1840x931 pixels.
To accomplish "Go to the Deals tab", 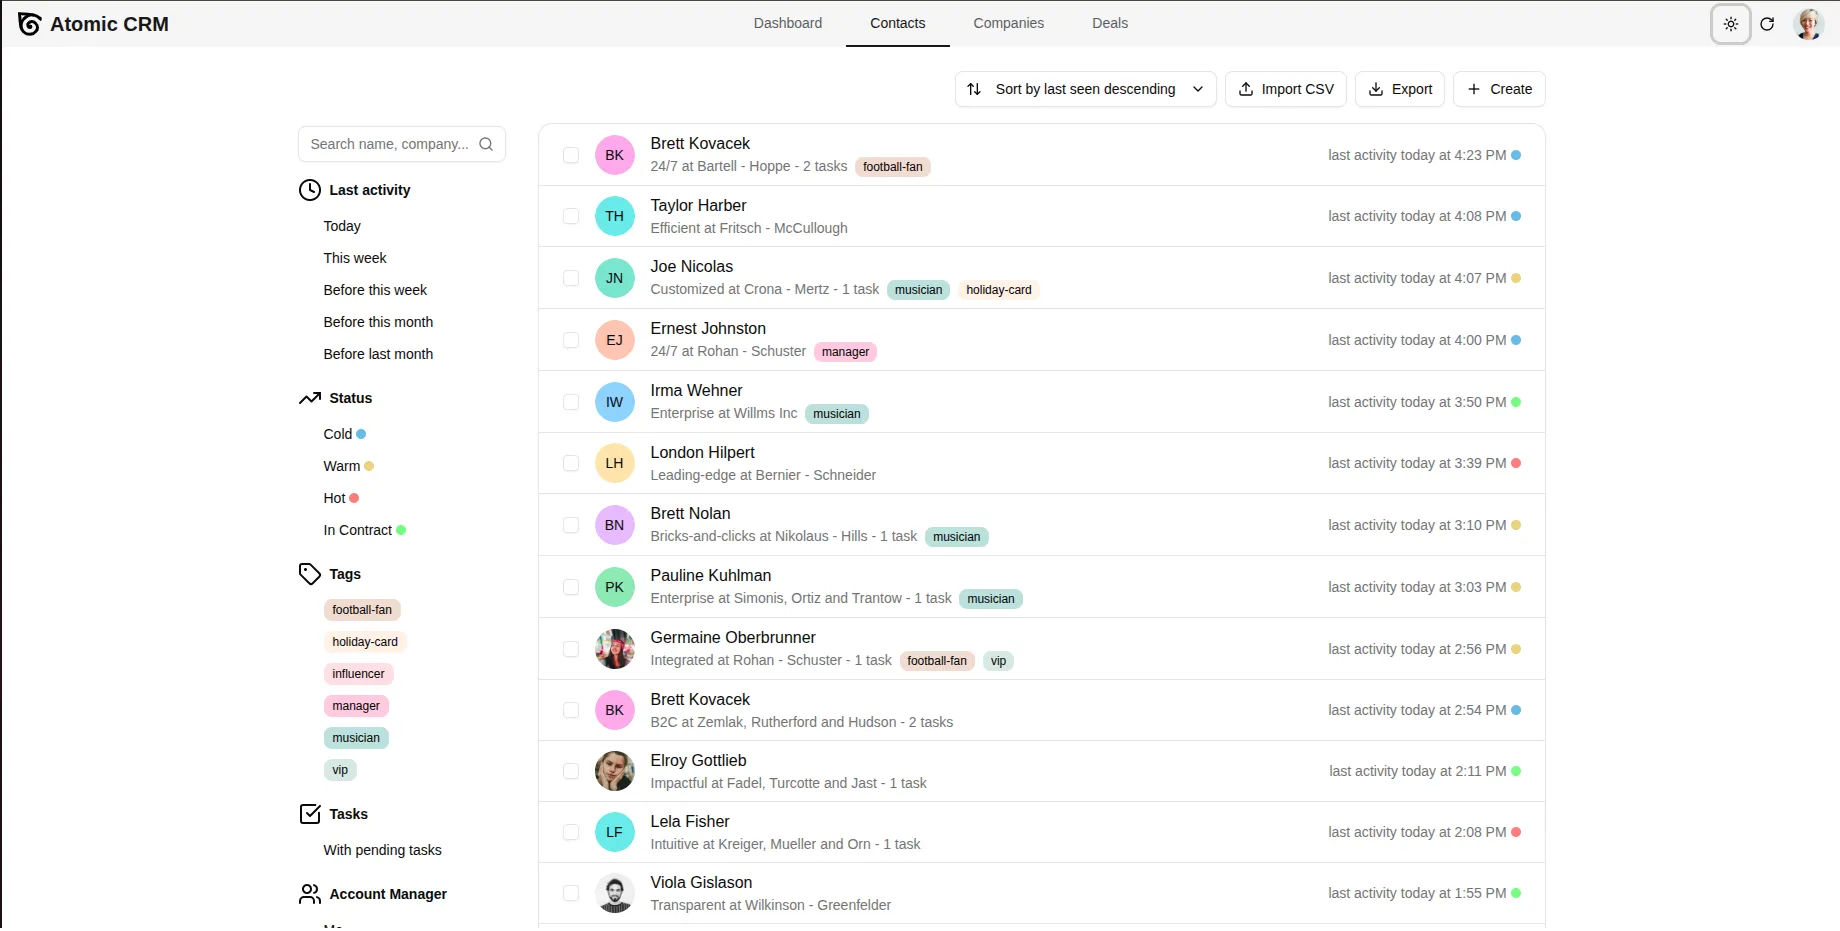I will [1109, 23].
